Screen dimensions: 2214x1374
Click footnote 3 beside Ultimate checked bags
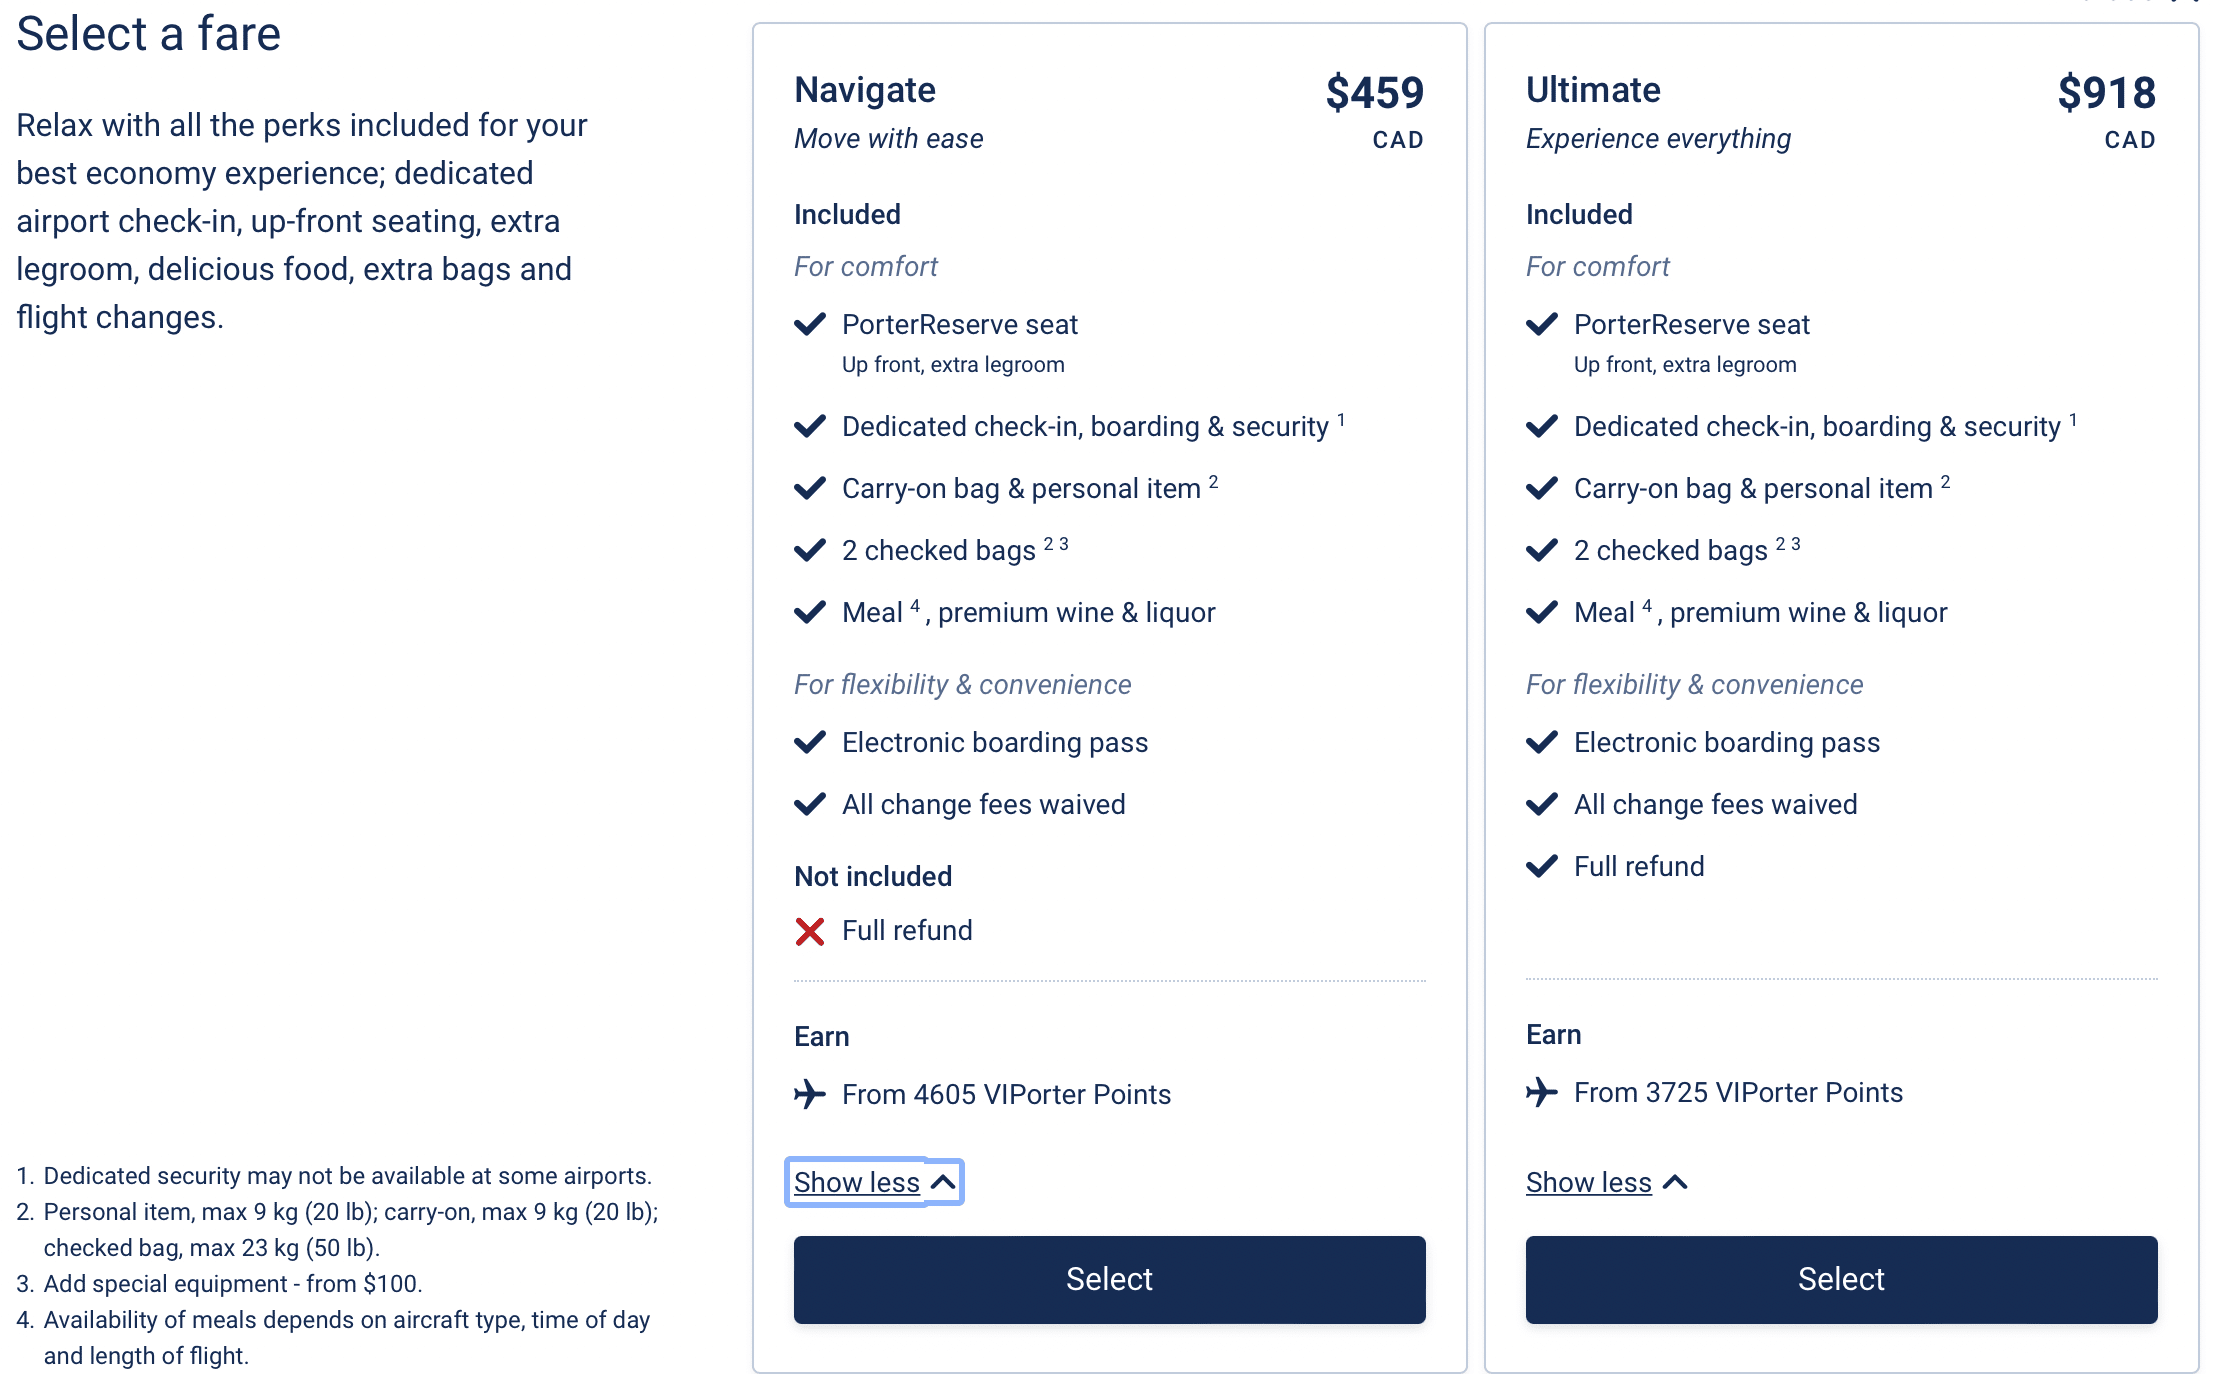coord(1796,544)
